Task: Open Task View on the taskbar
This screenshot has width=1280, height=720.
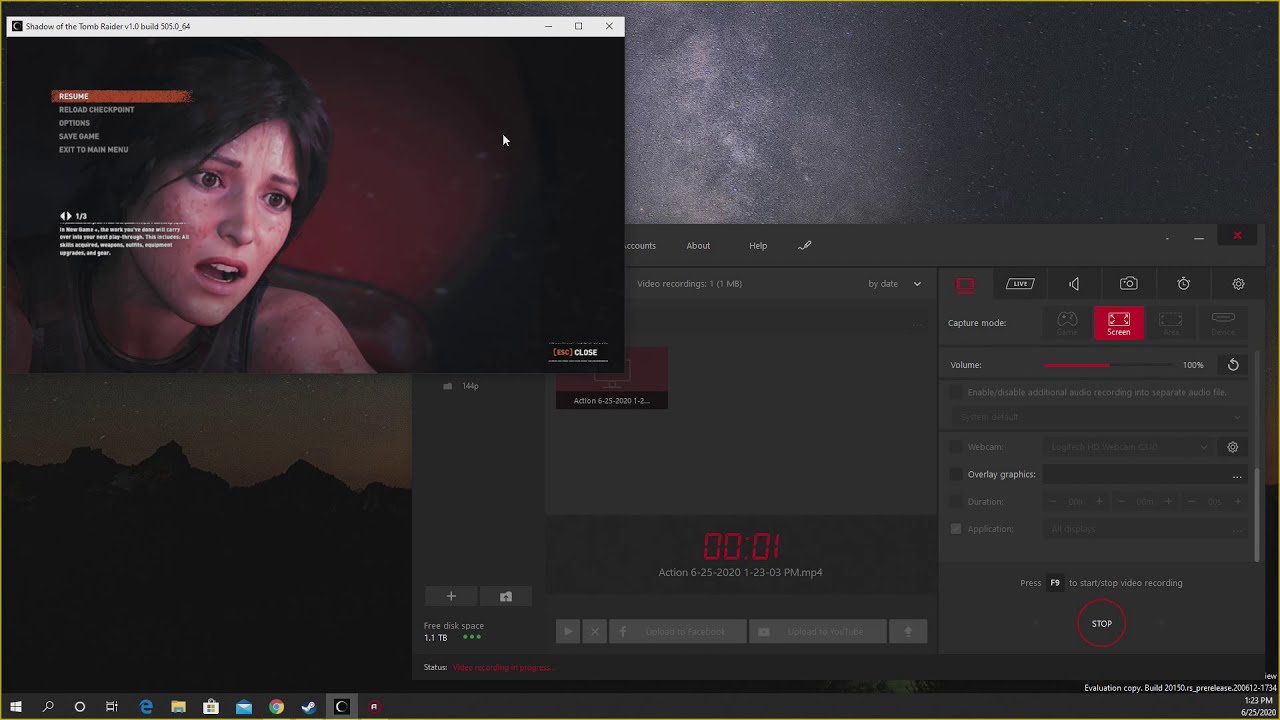Action: (x=112, y=707)
